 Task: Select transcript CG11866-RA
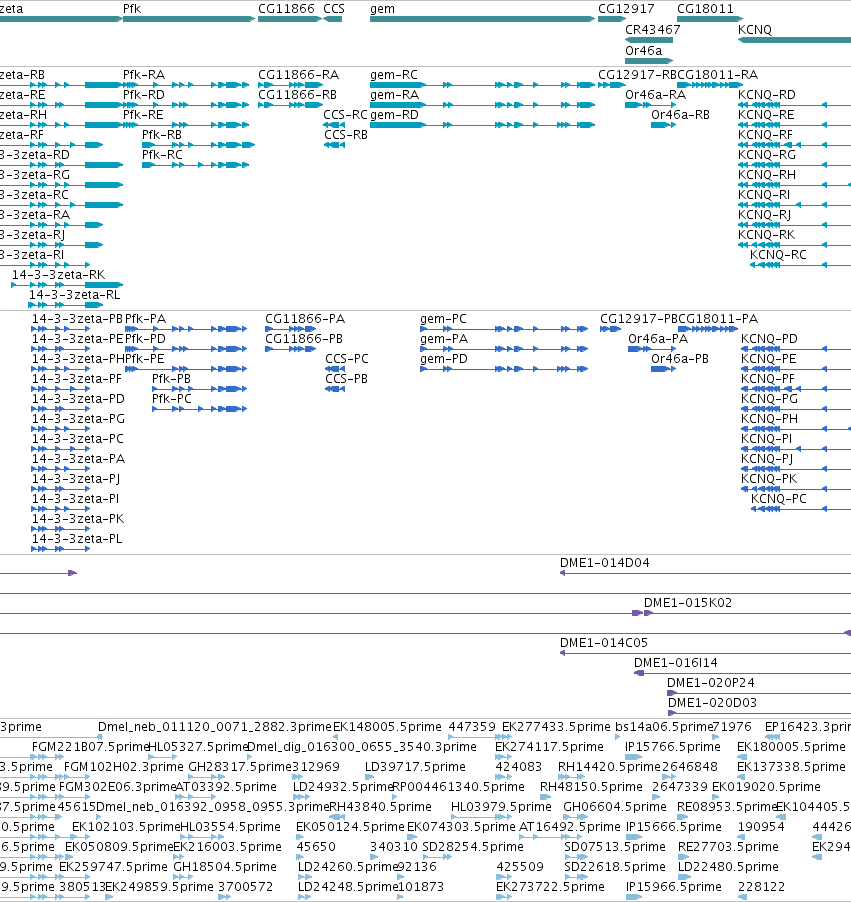click(x=299, y=75)
